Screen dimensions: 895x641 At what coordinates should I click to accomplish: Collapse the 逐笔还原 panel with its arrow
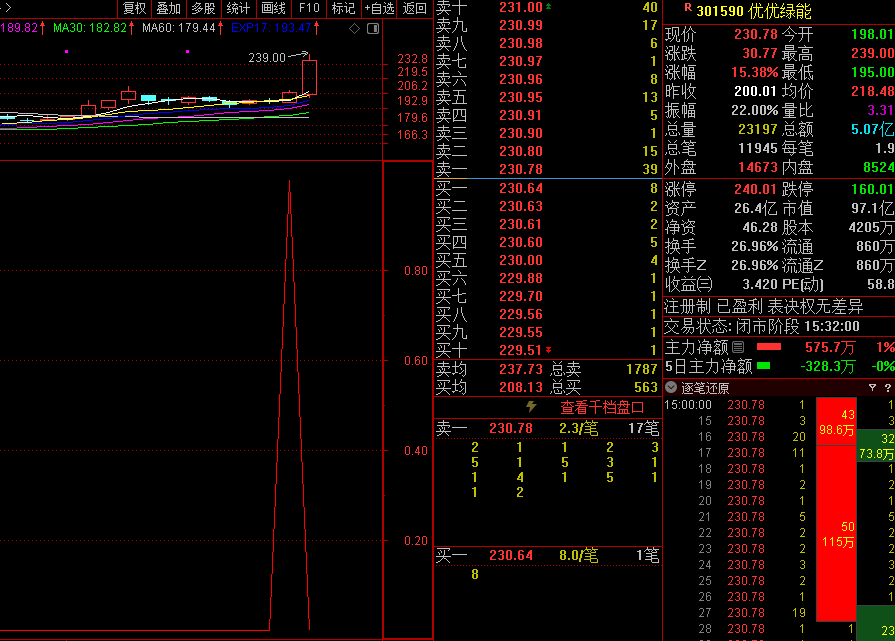click(672, 388)
